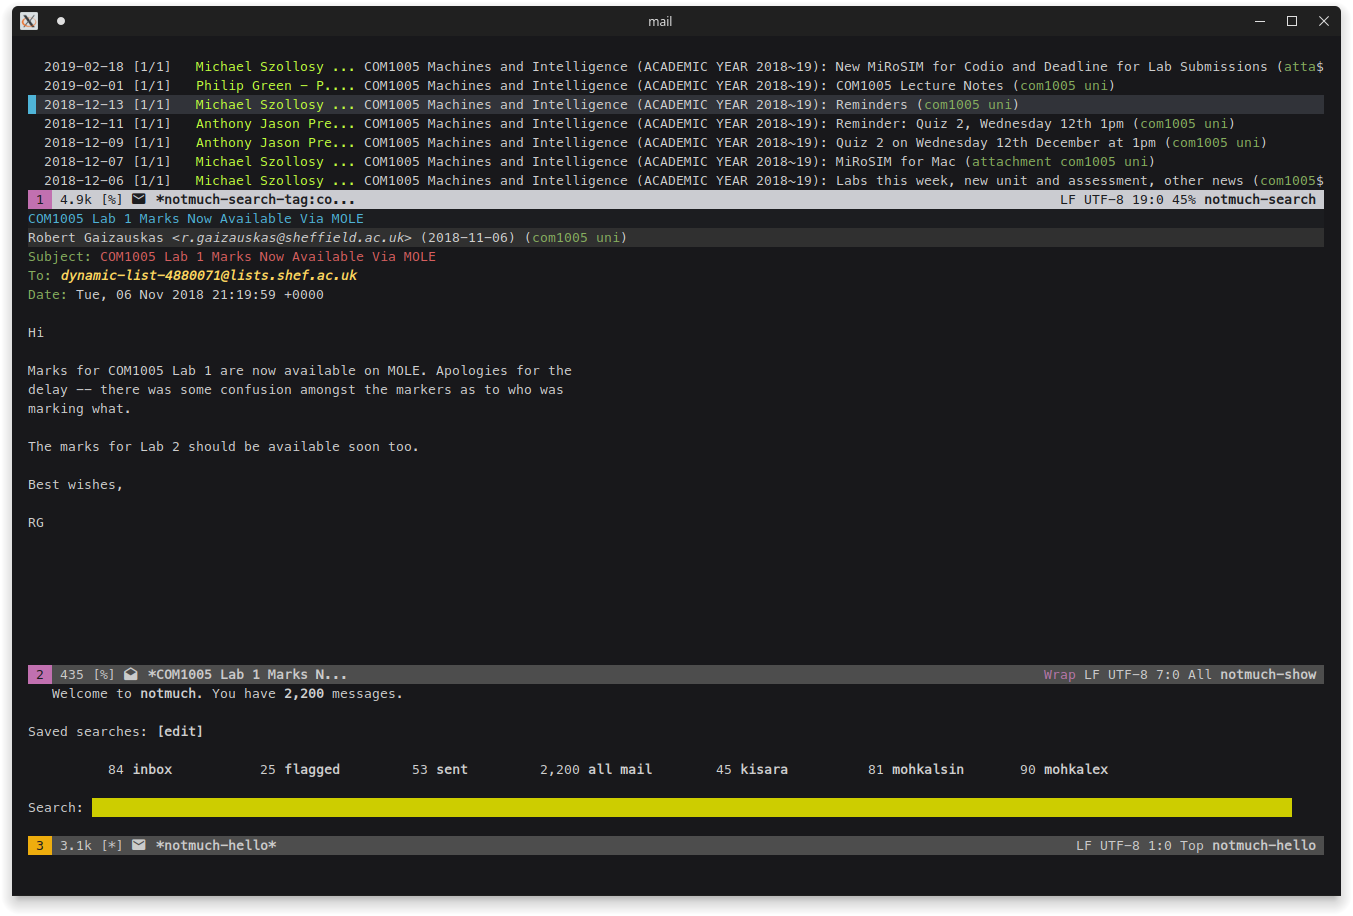Click the X11 icon in title bar
This screenshot has height=916, width=1353.
click(x=29, y=21)
